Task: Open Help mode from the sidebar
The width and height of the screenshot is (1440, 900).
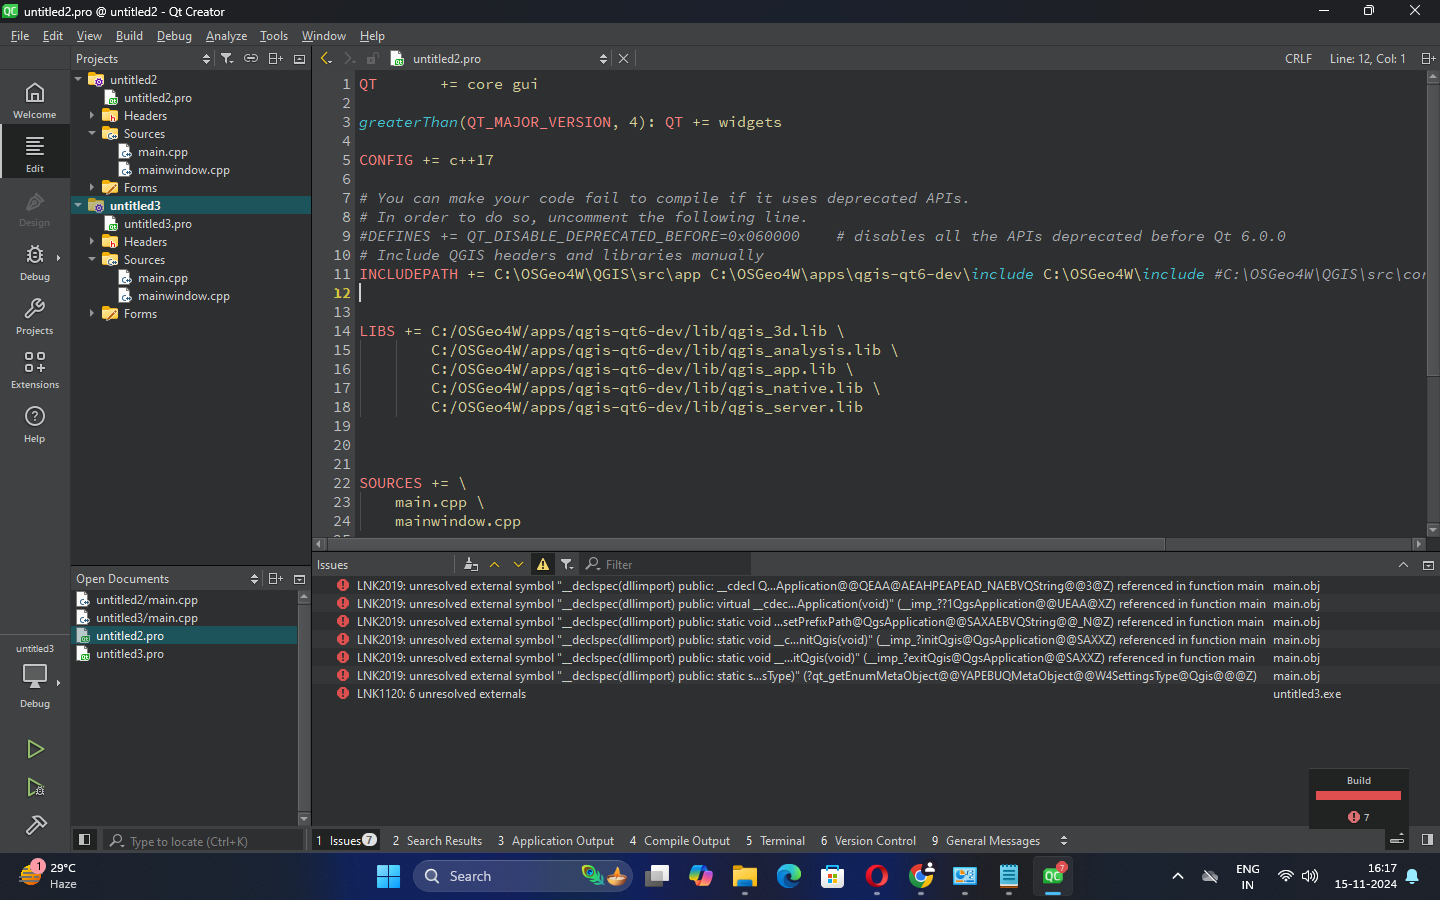Action: 35,422
